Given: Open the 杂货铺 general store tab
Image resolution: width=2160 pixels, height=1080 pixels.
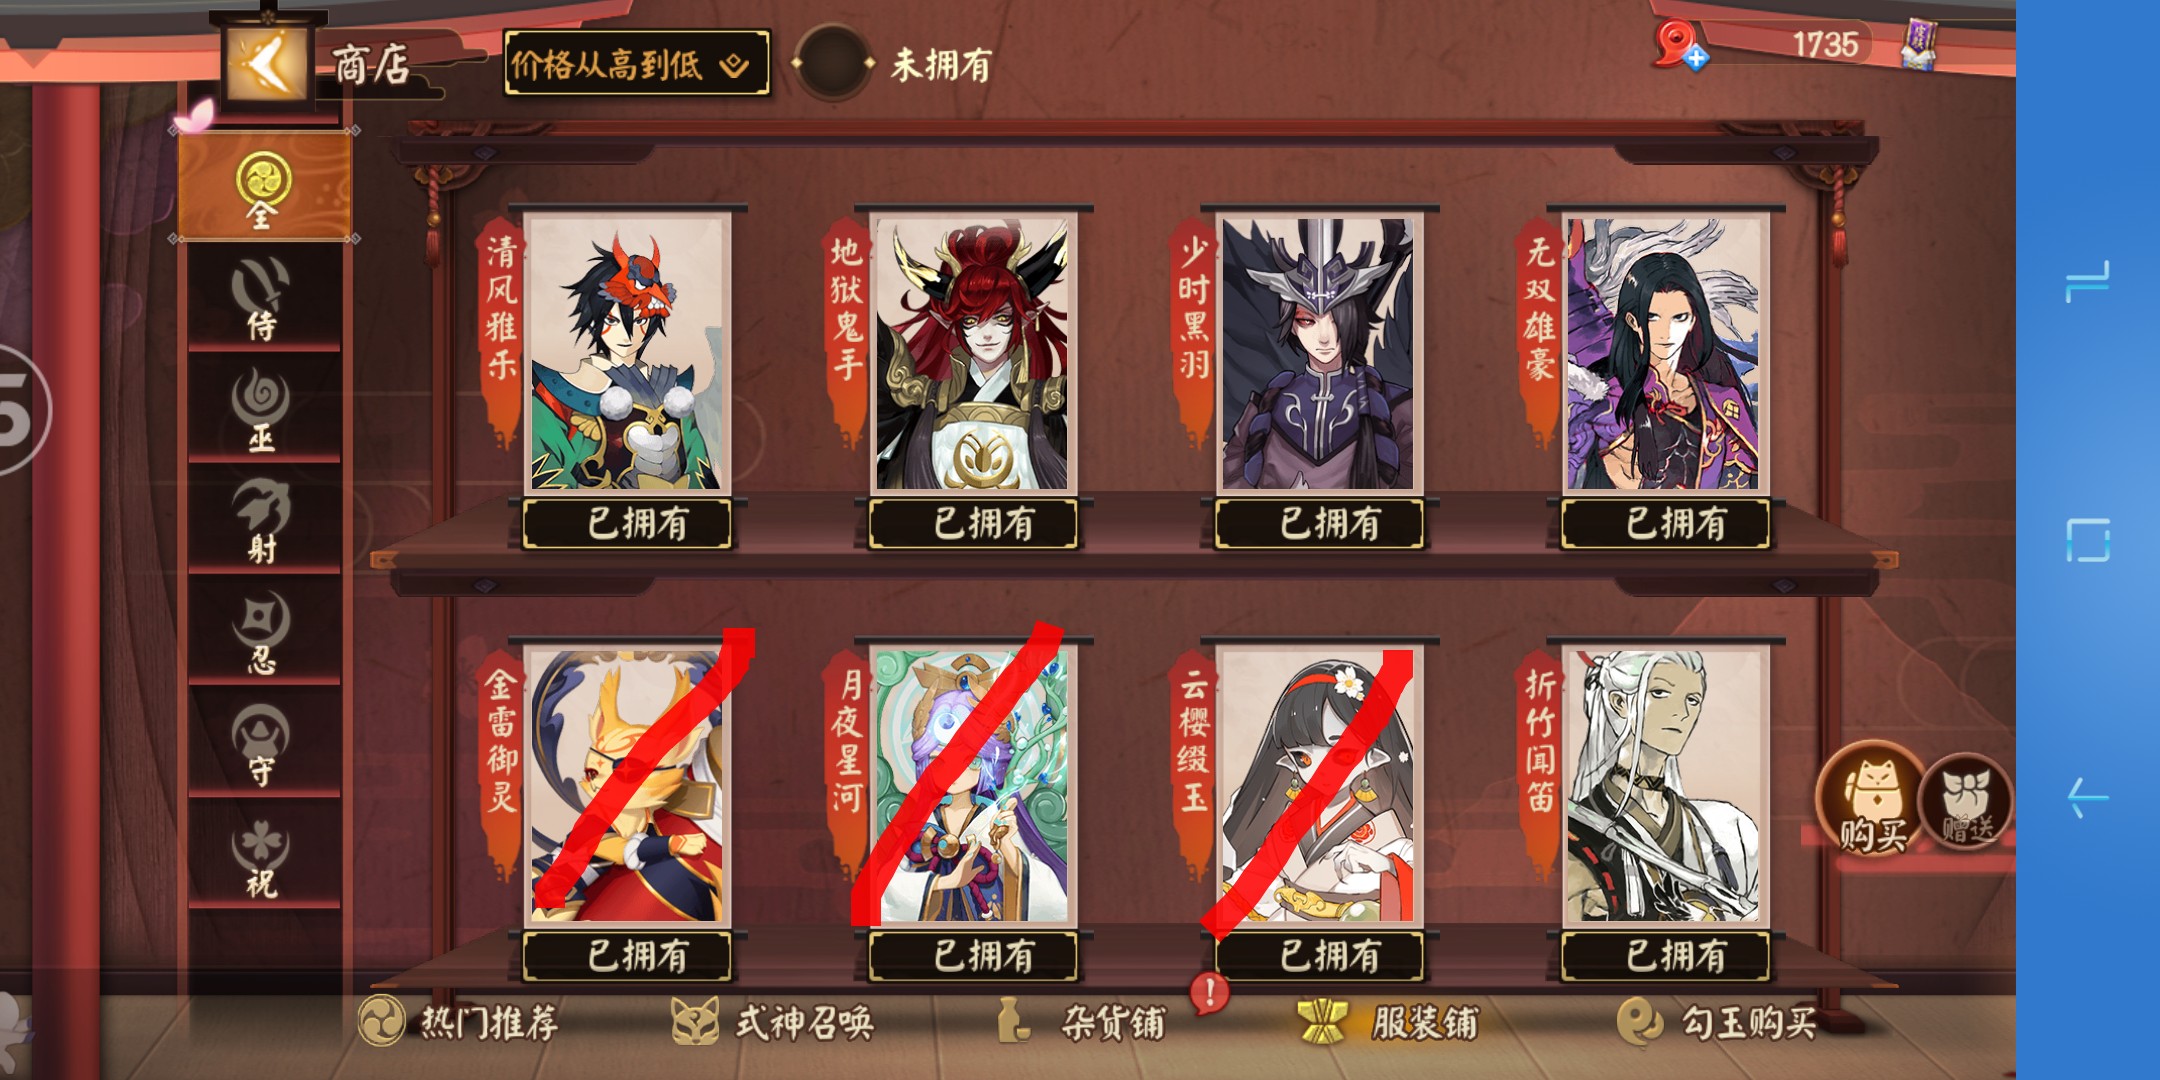Looking at the screenshot, I should coord(1082,1022).
